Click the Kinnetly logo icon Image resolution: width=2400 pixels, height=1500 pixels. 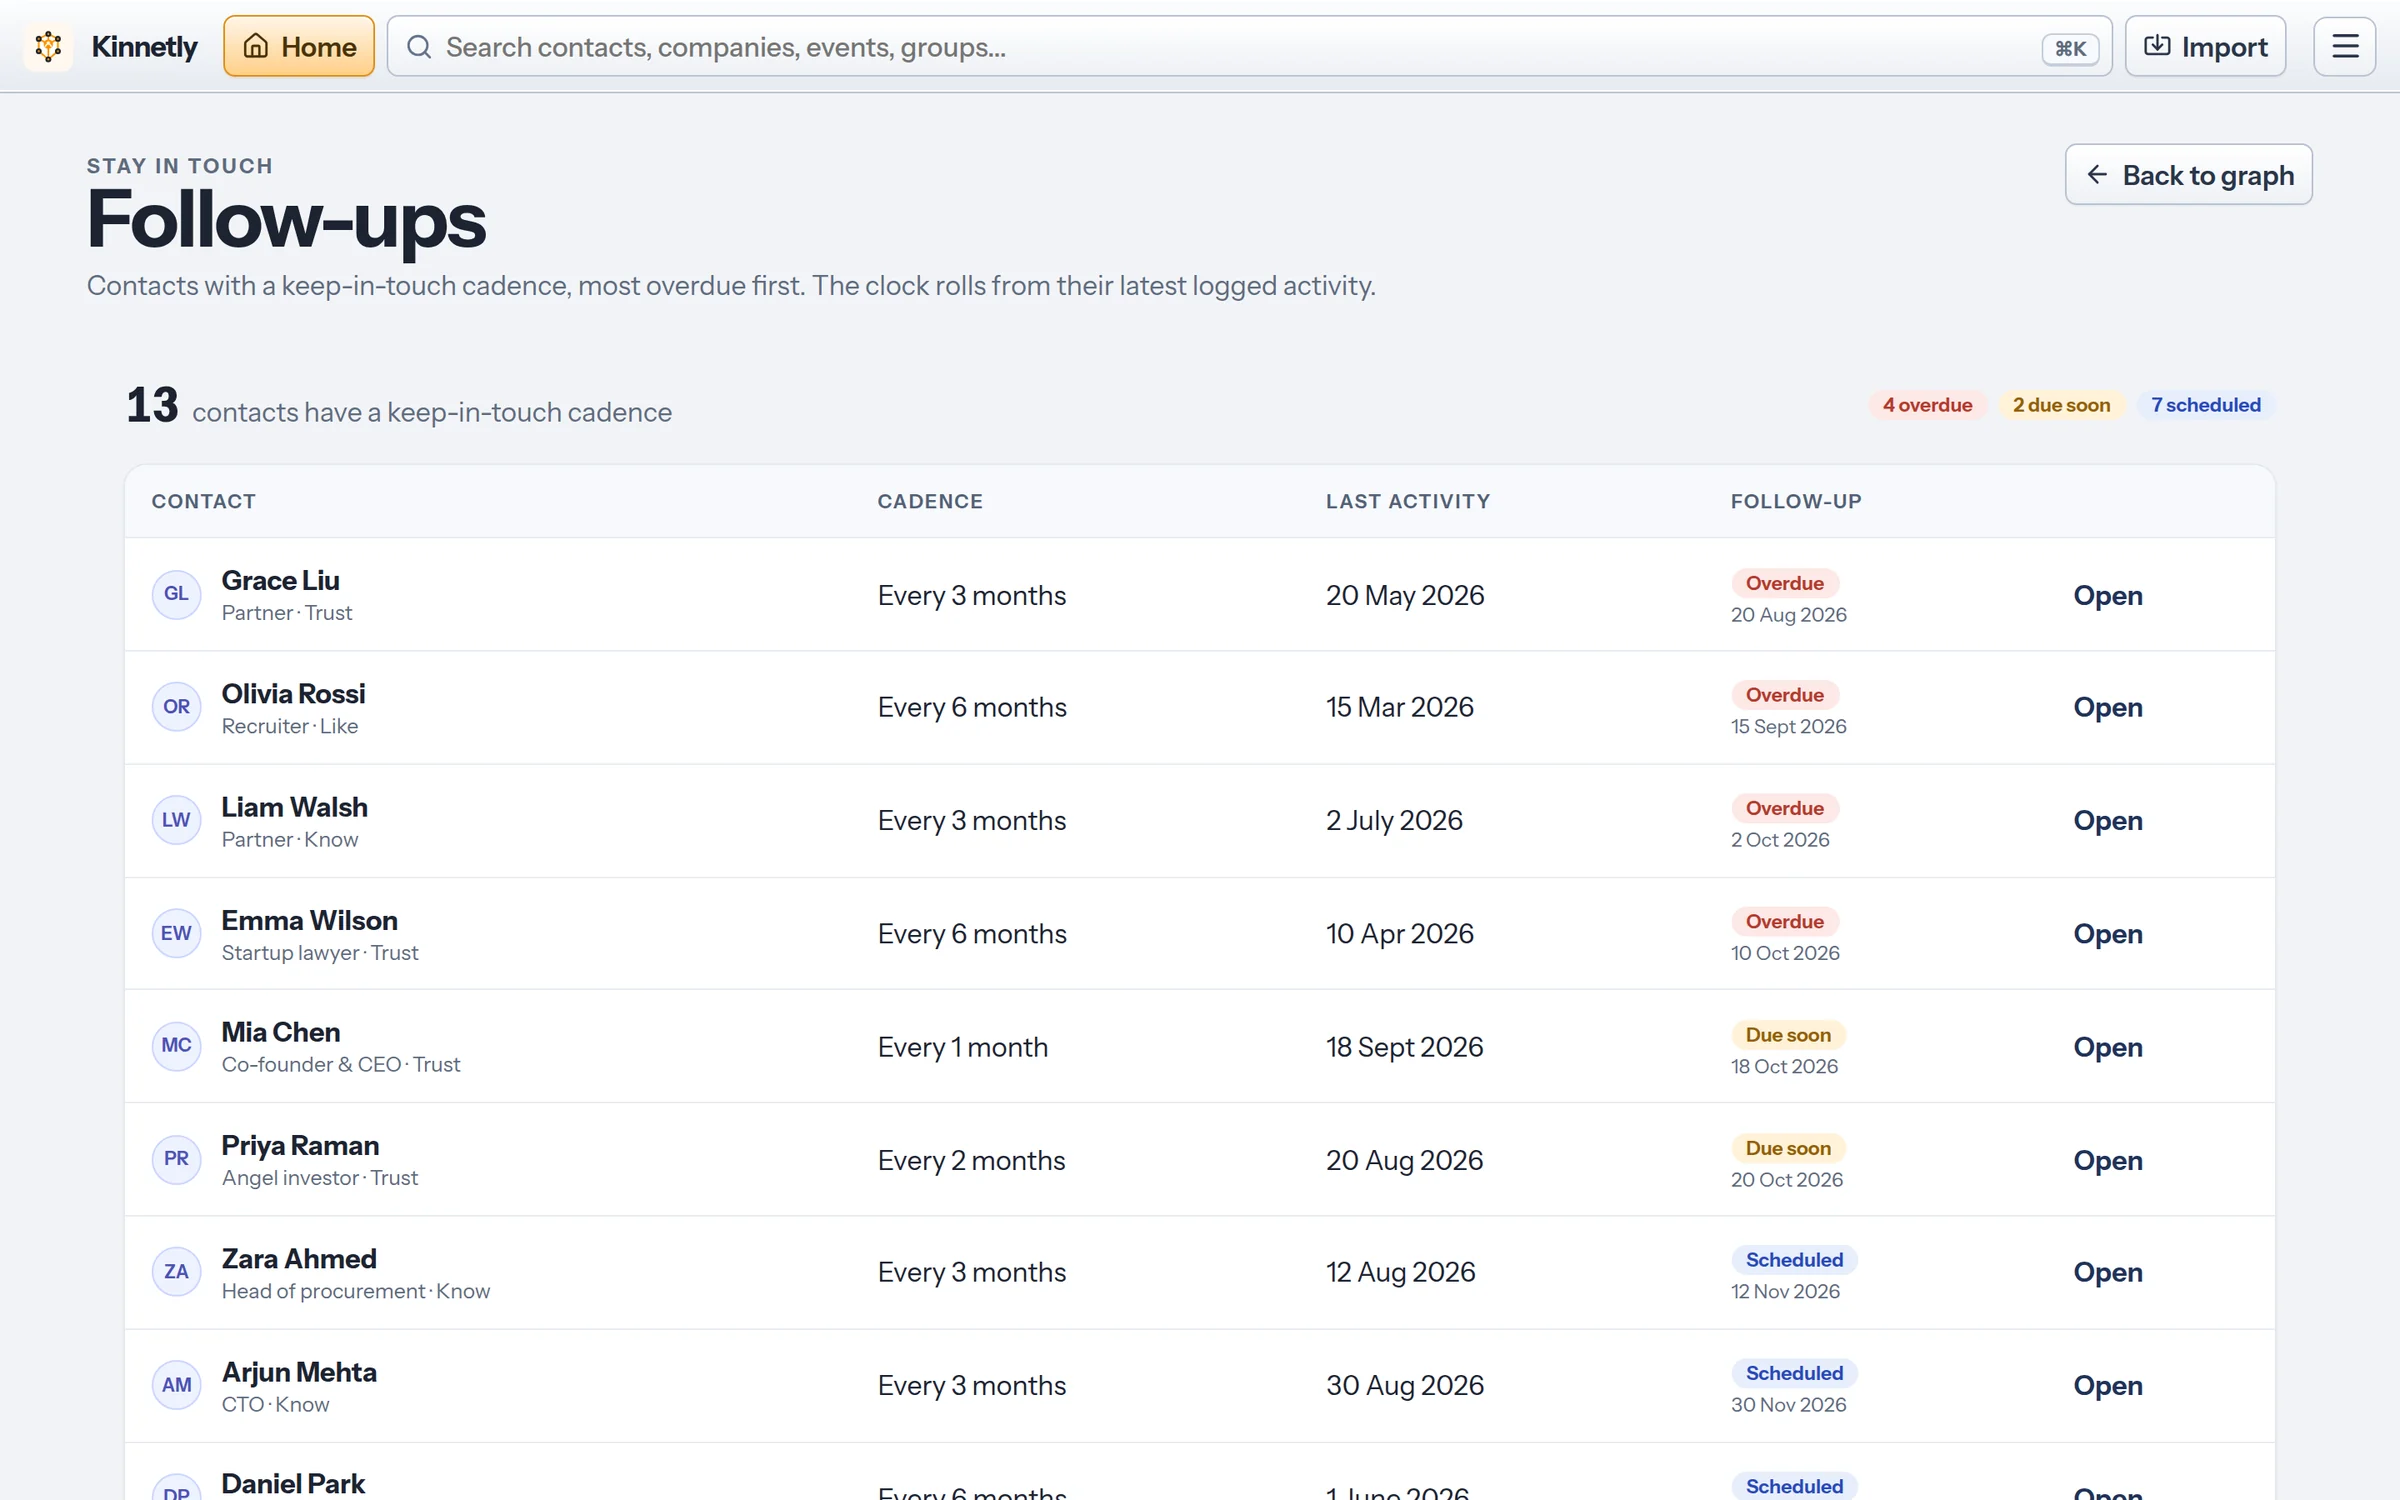coord(48,46)
